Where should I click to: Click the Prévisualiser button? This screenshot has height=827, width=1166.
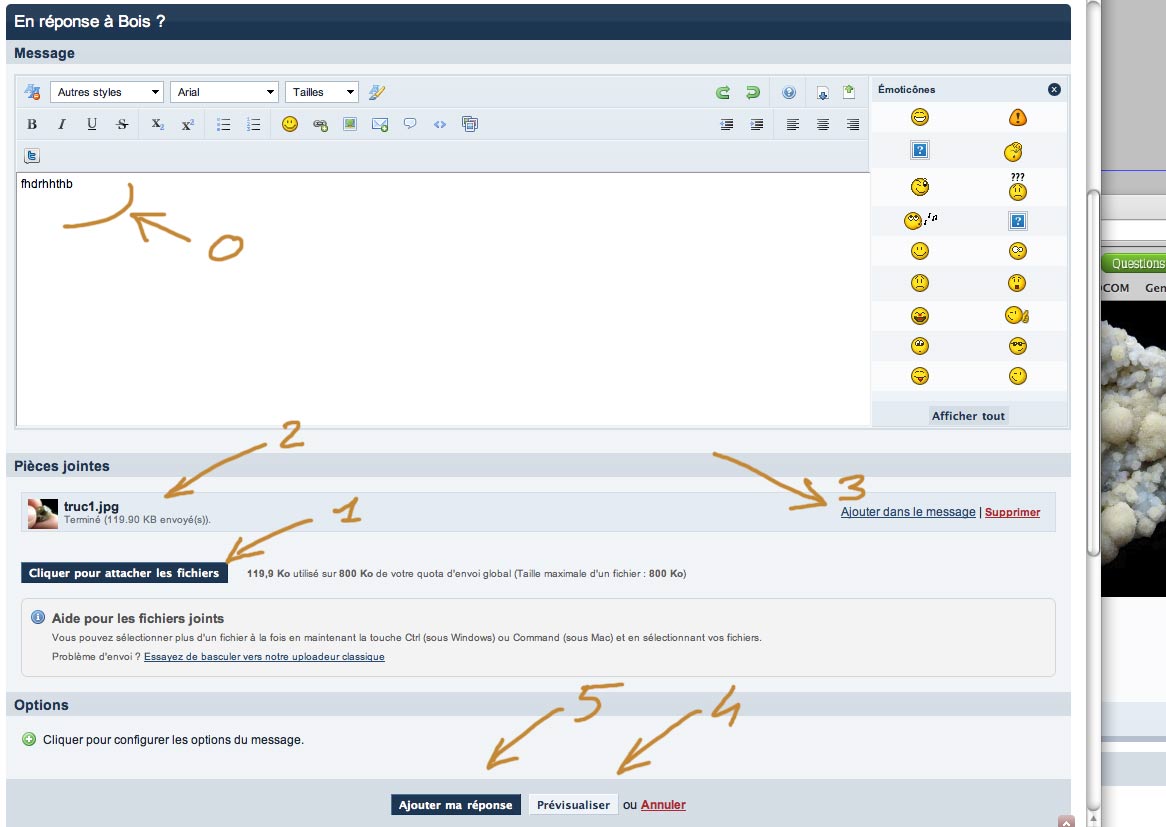coord(573,805)
